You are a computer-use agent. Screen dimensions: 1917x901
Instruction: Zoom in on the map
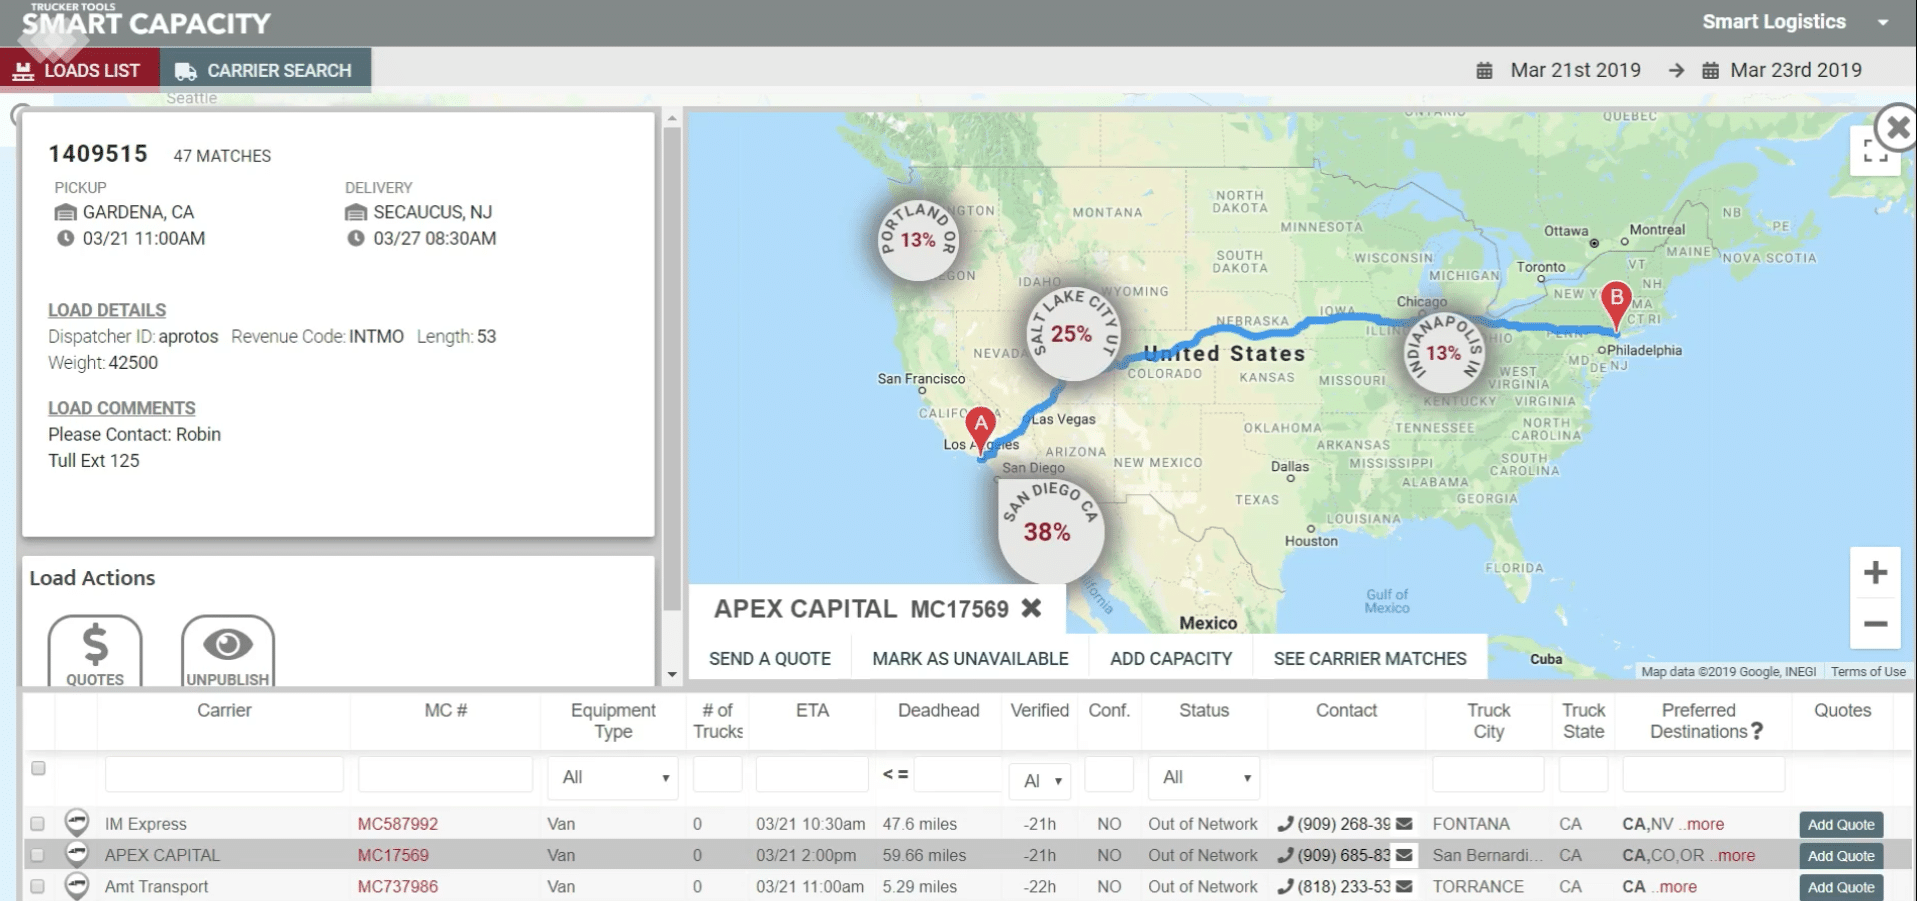pos(1875,573)
